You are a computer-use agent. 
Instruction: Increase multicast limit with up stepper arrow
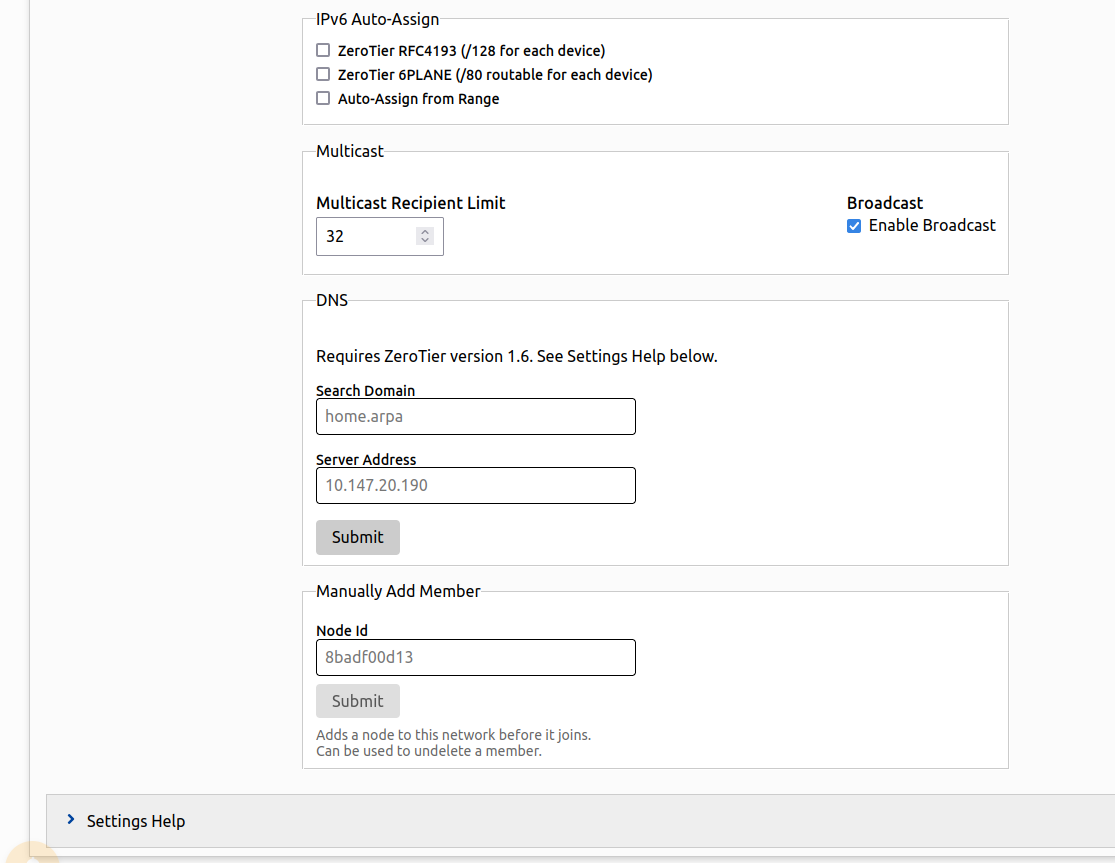tap(425, 231)
